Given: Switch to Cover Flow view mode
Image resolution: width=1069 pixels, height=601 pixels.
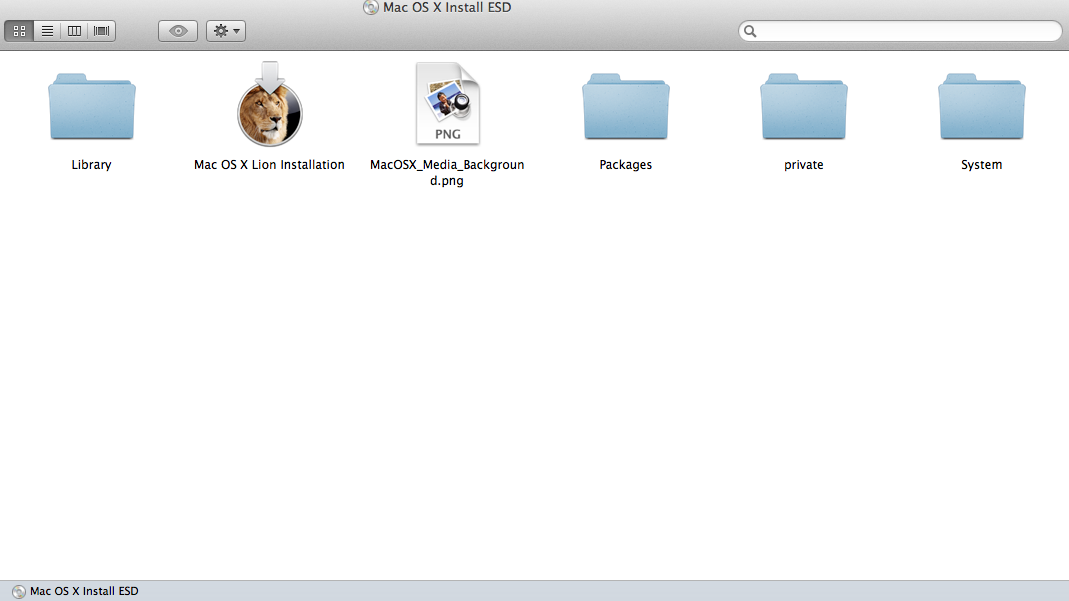Looking at the screenshot, I should [x=102, y=31].
